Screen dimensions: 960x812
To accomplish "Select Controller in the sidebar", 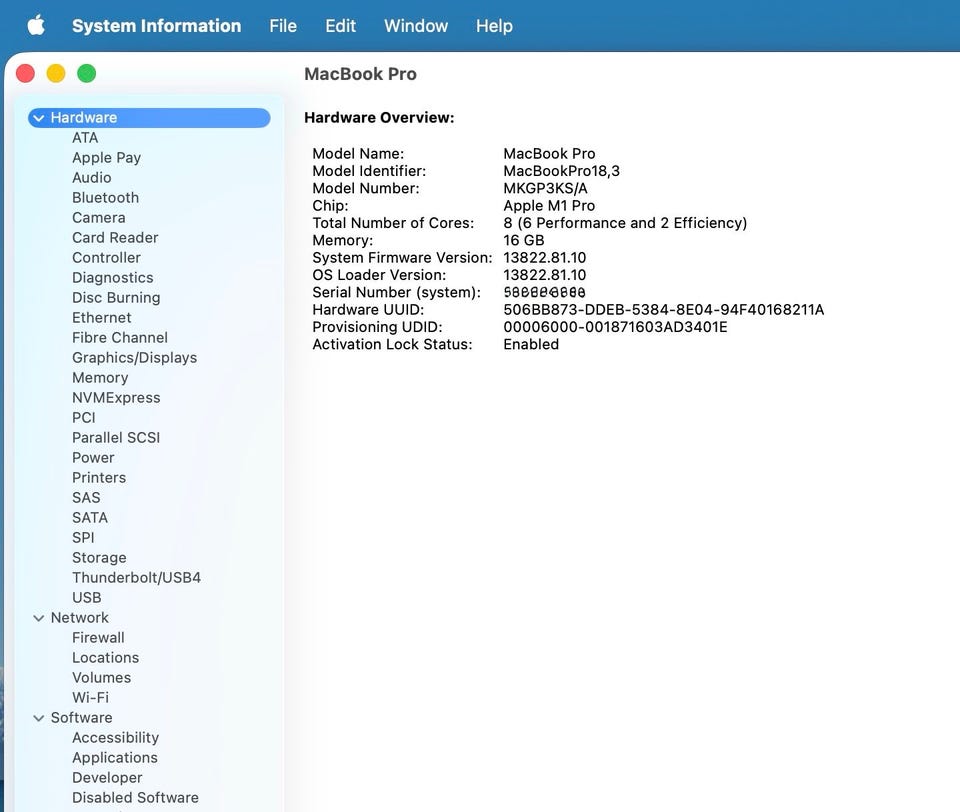I will click(x=107, y=258).
